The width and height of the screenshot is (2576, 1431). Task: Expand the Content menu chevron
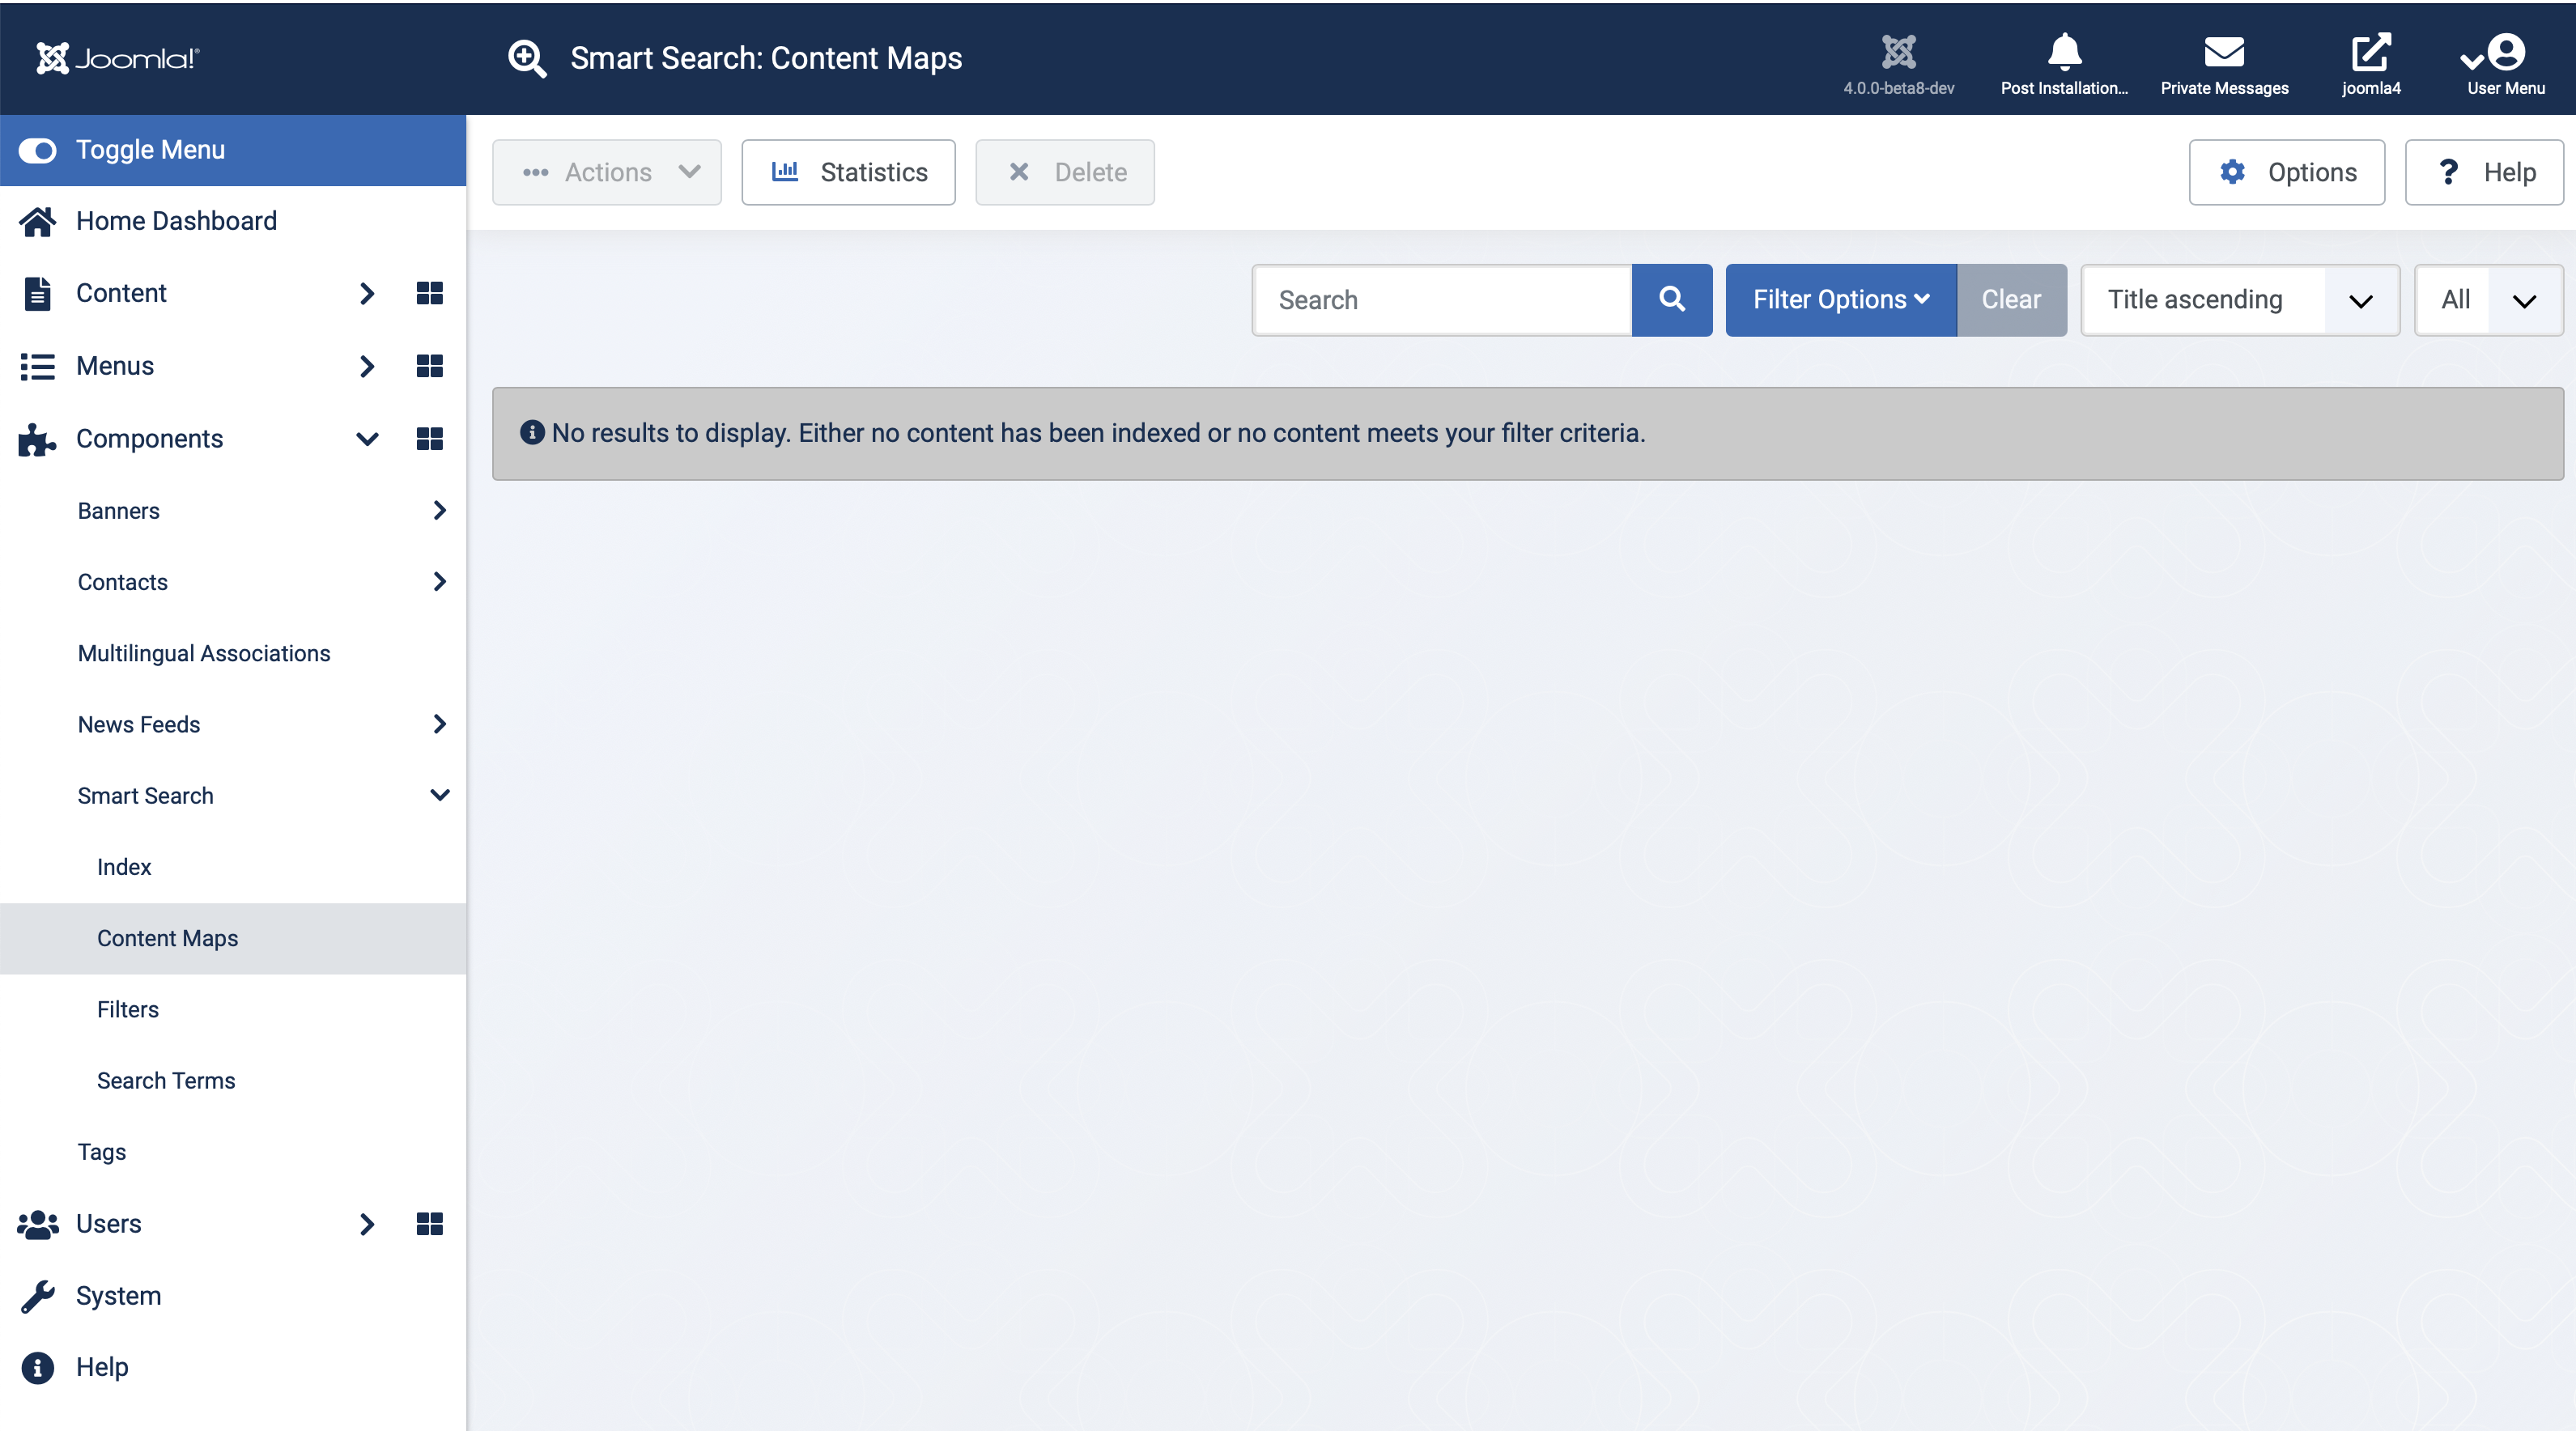click(x=367, y=293)
